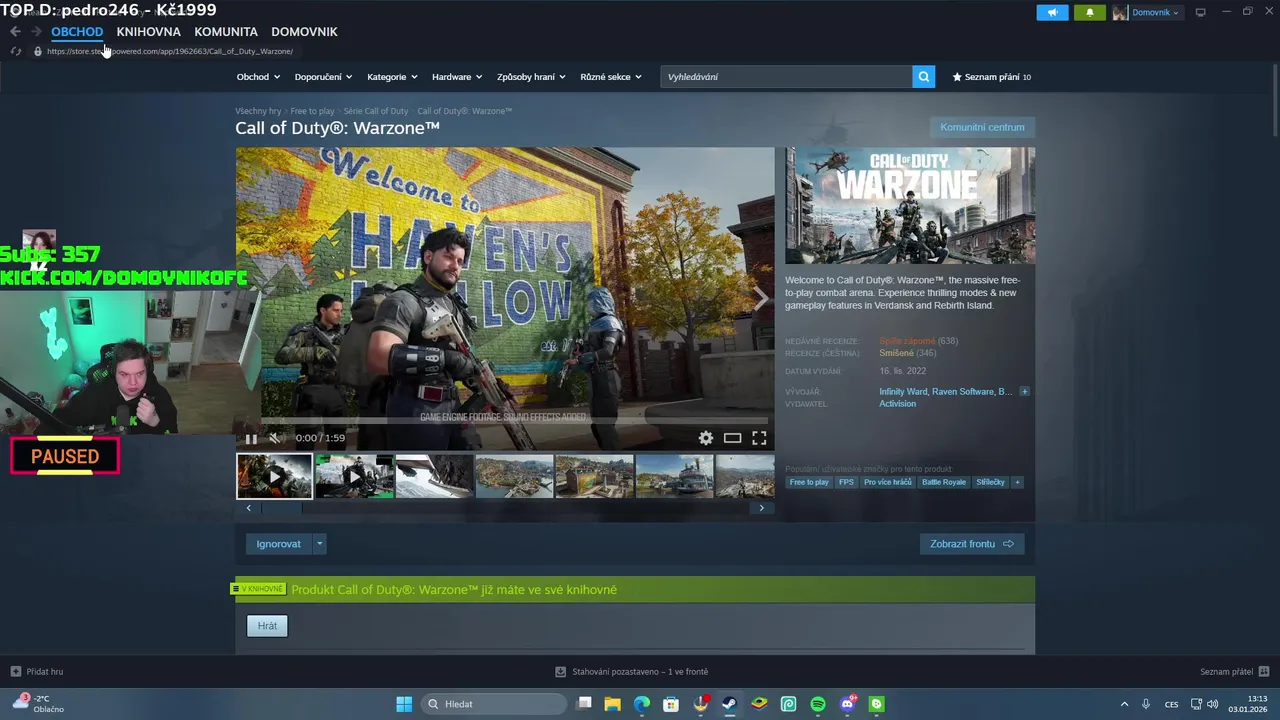Image resolution: width=1280 pixels, height=720 pixels.
Task: Toggle theater mode for the trailer
Action: 732,438
